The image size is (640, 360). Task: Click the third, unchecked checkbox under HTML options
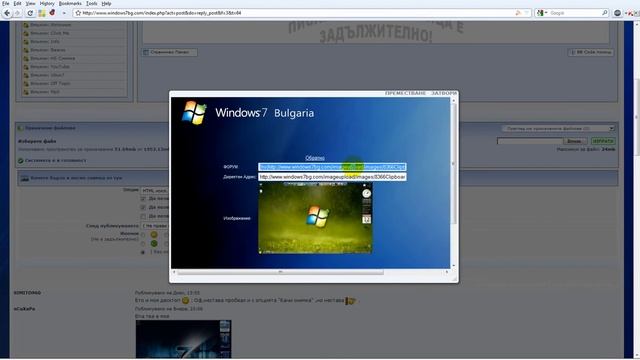click(143, 216)
